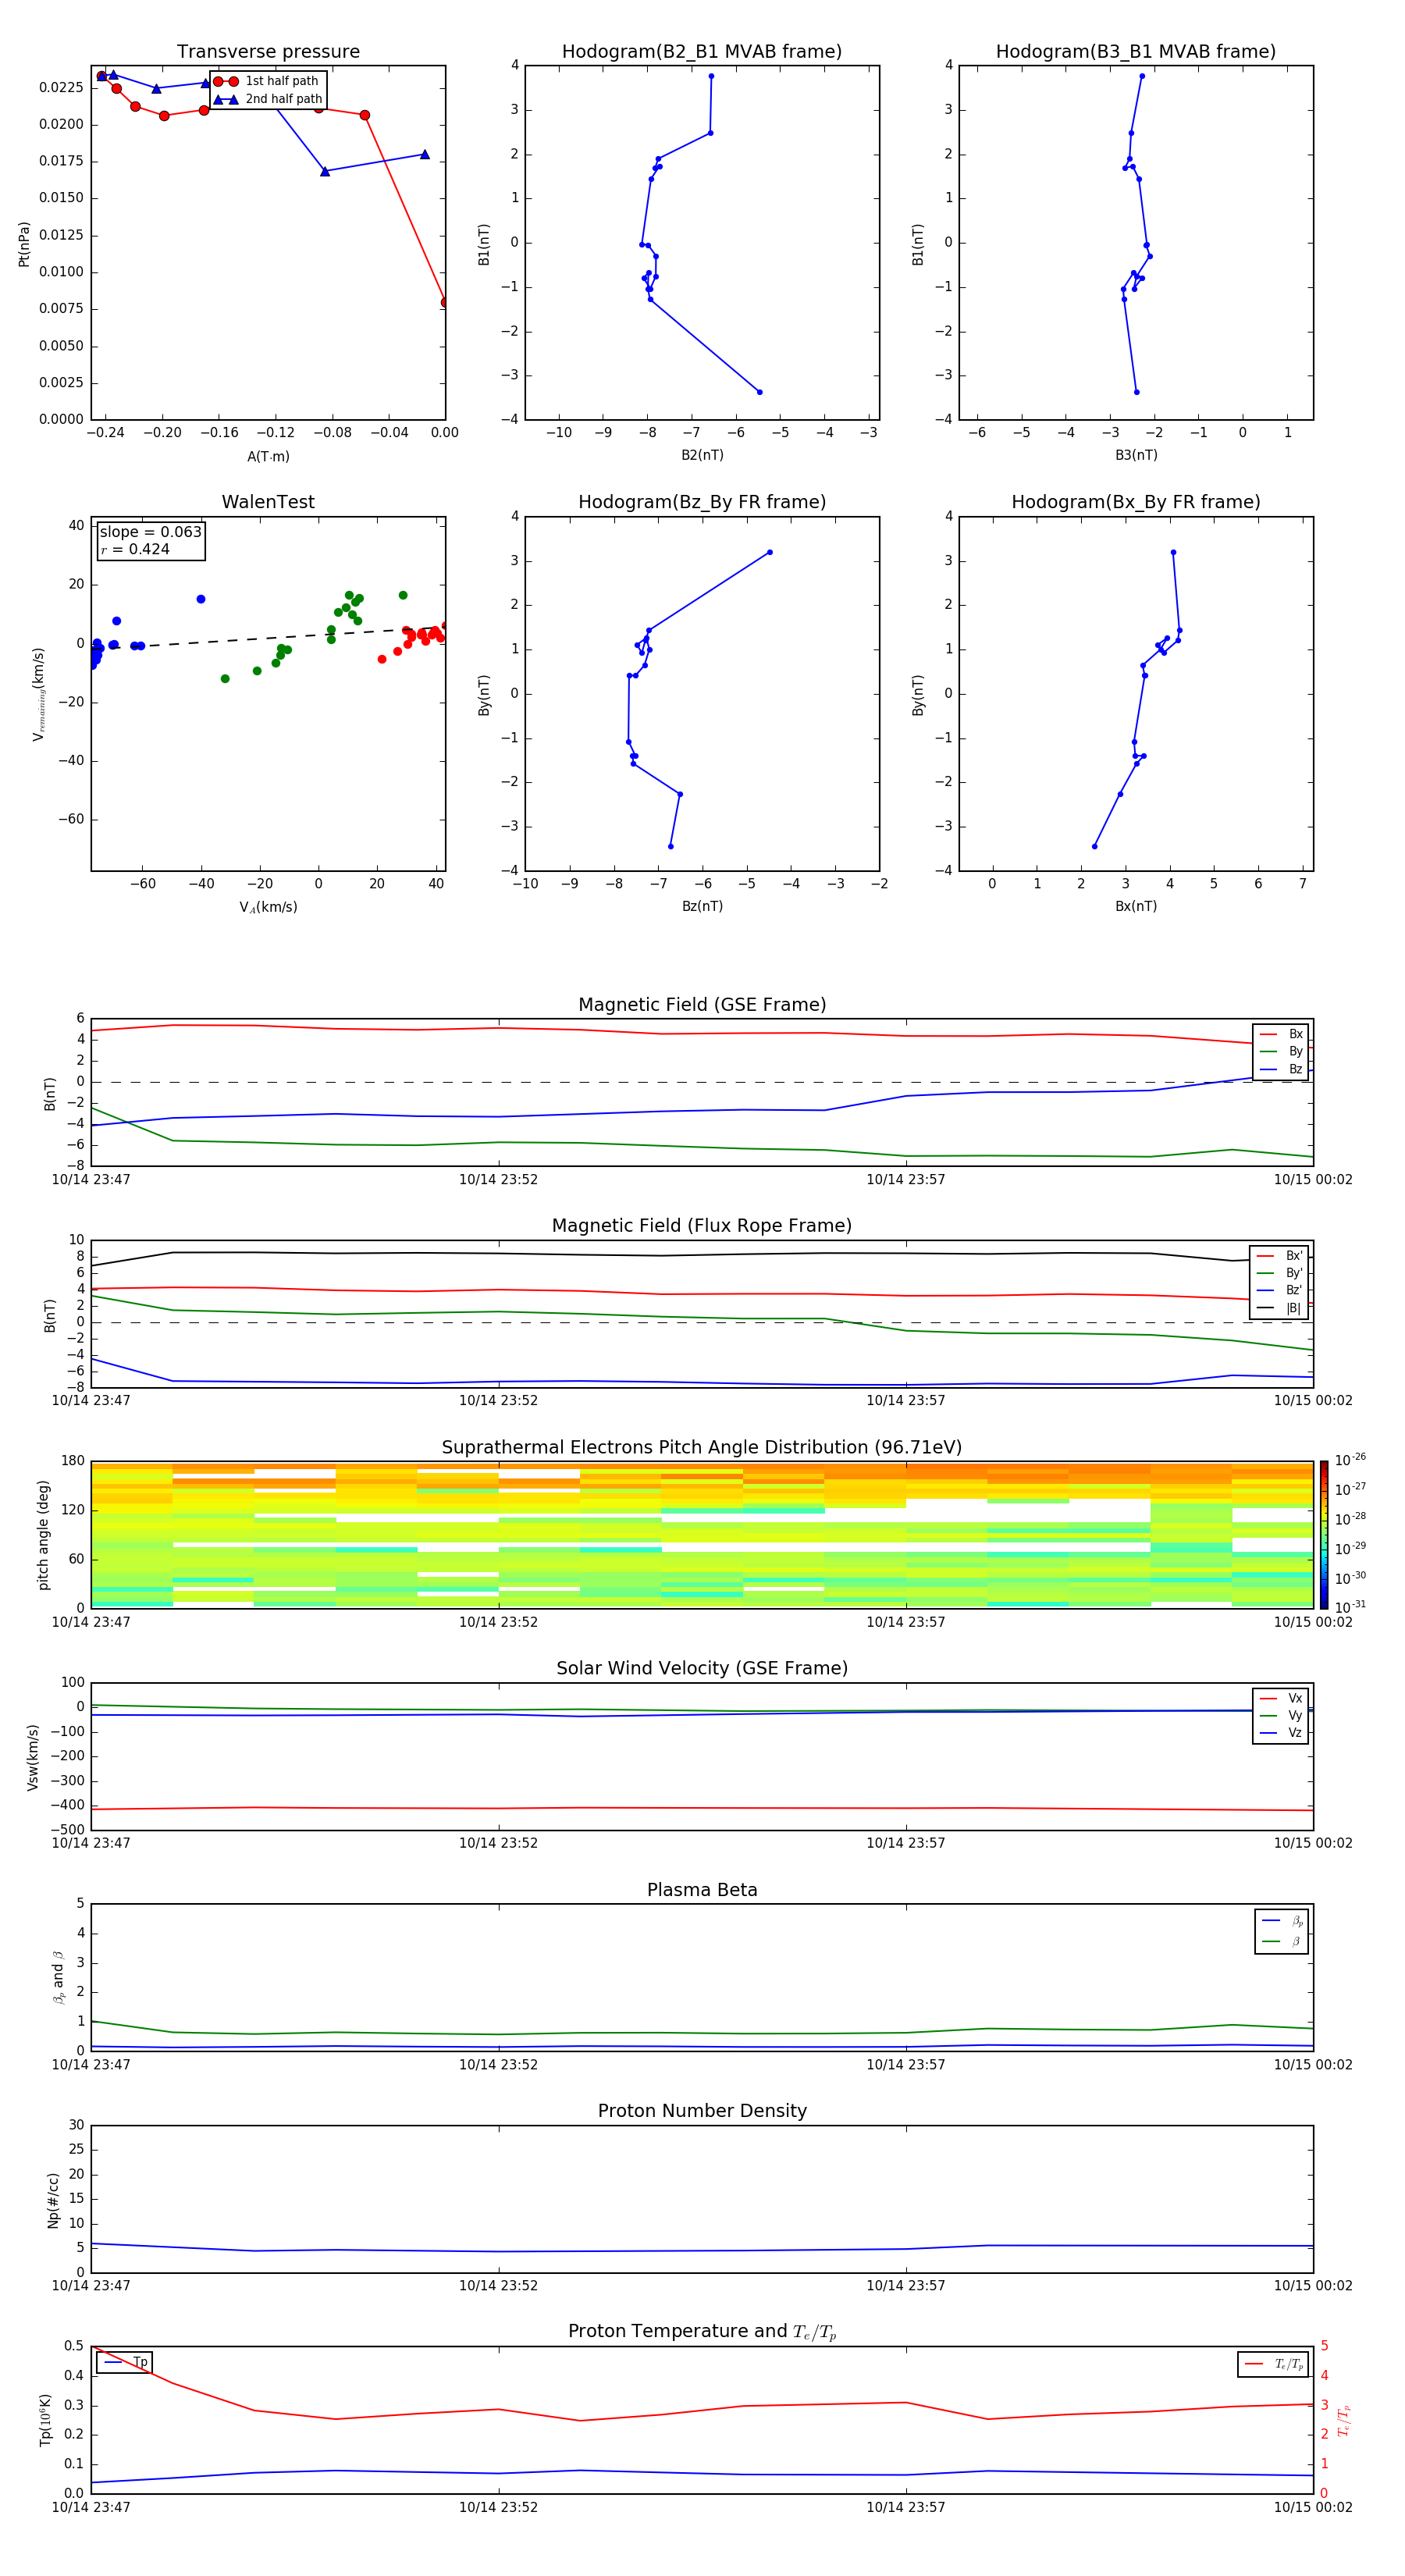Click the Proton Number Density title
The image size is (1405, 2576).
click(701, 2111)
